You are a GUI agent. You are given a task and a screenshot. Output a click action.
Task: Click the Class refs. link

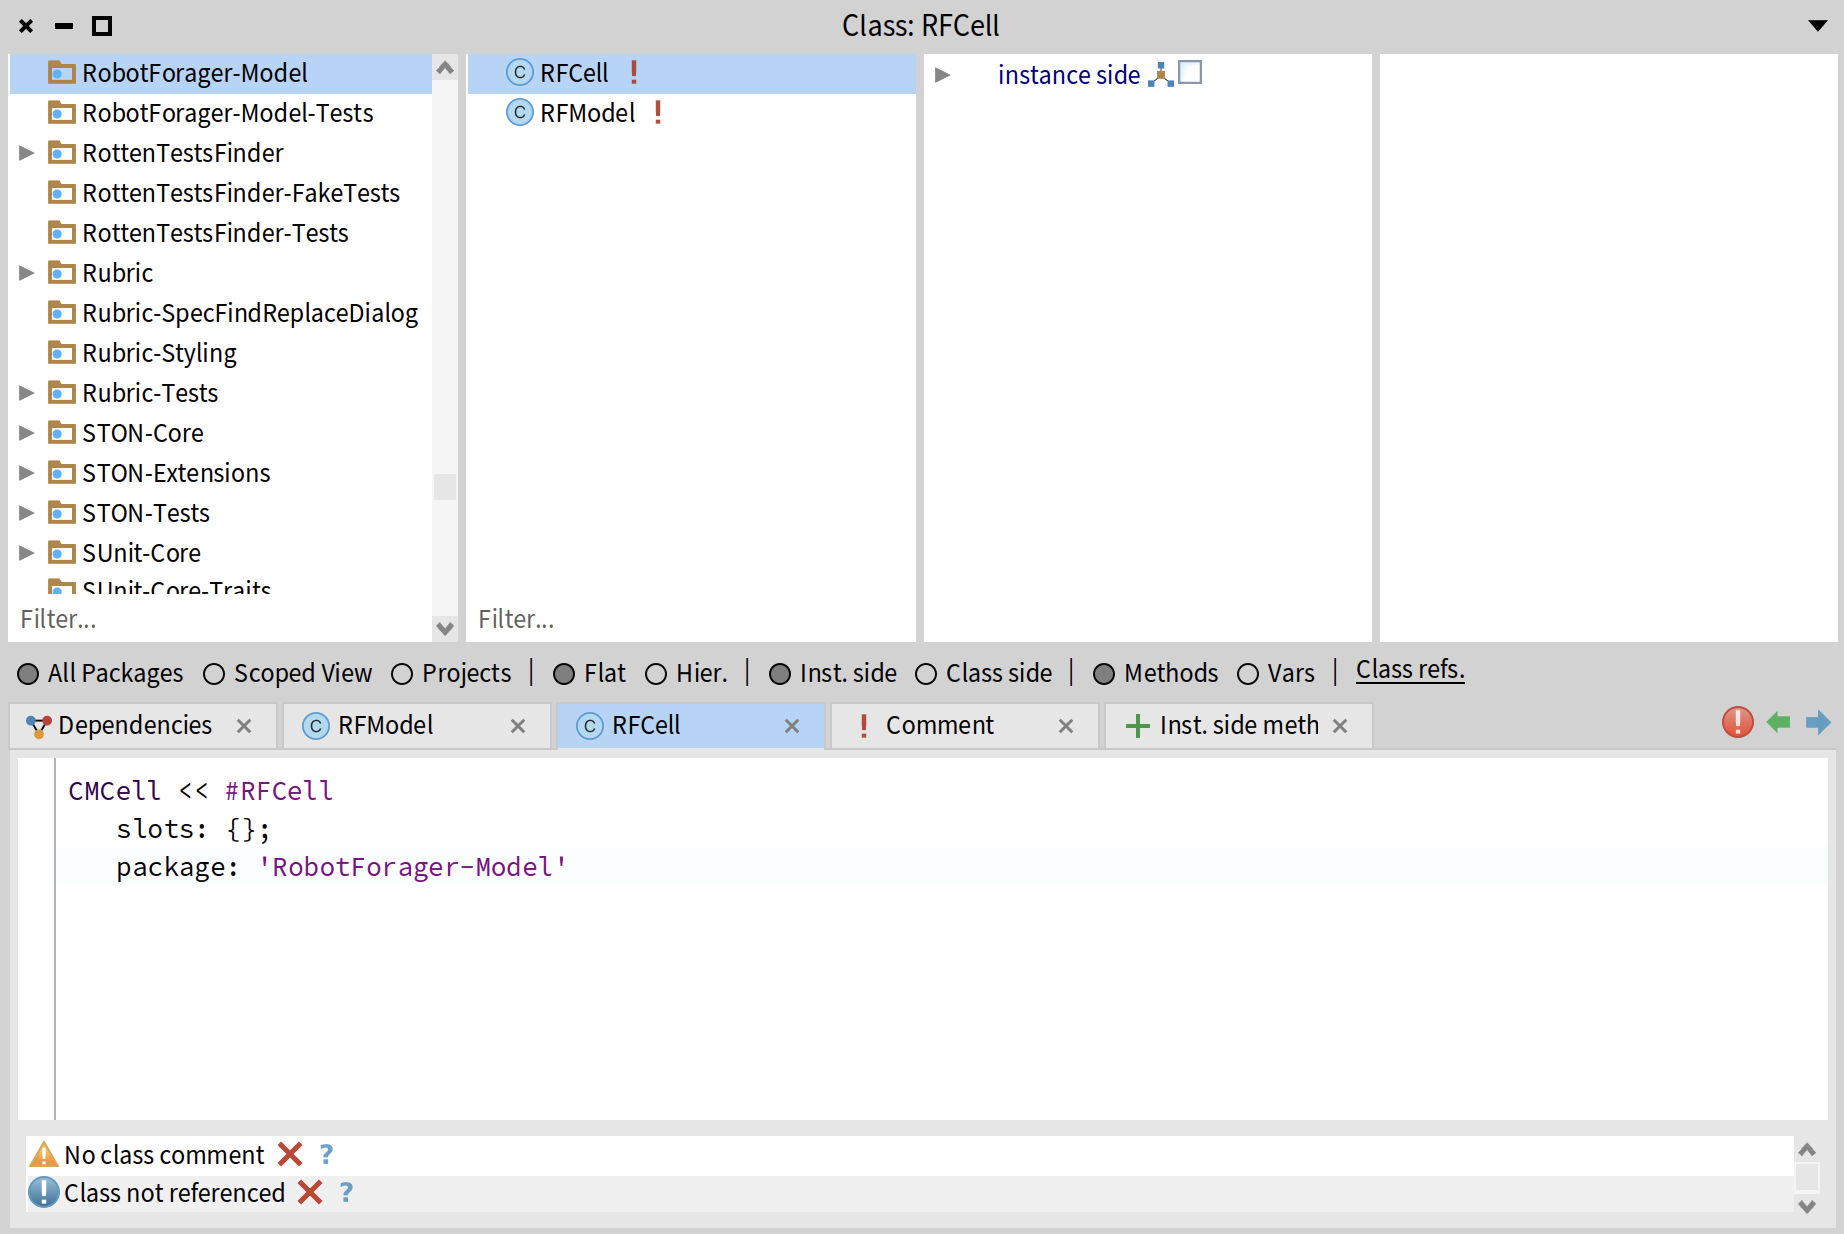[1409, 670]
